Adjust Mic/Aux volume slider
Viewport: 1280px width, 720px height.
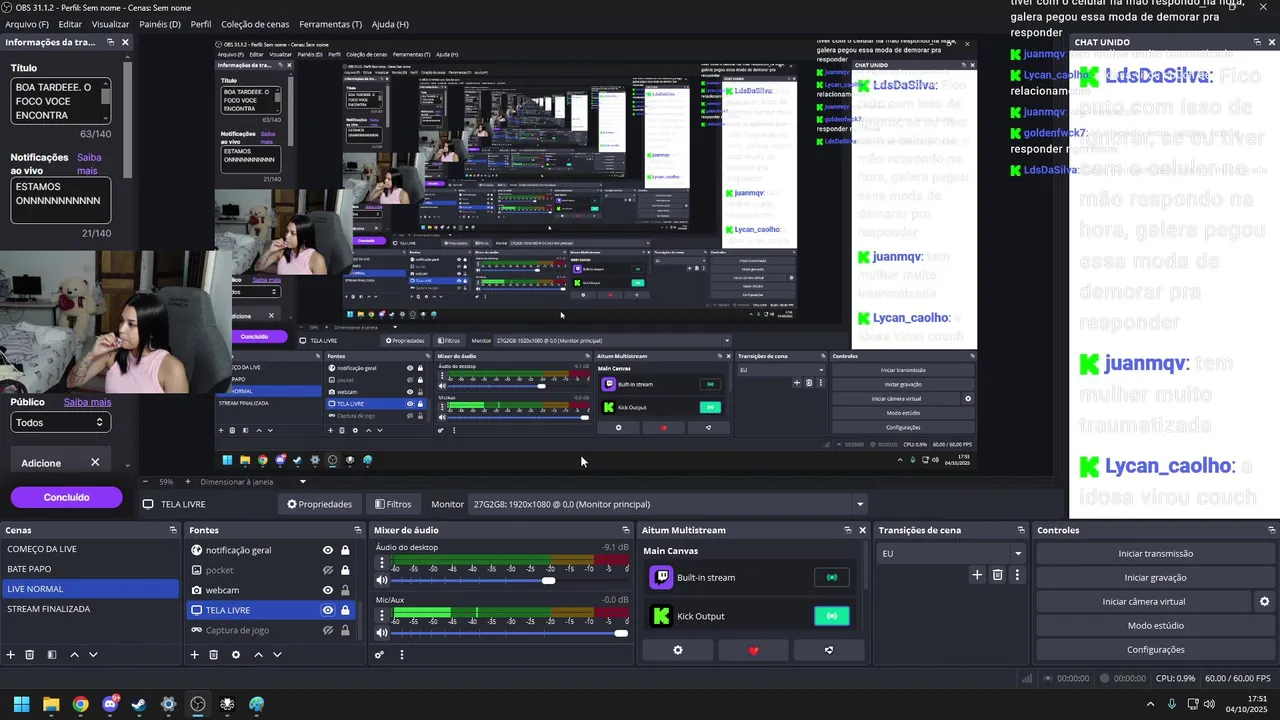click(510, 633)
